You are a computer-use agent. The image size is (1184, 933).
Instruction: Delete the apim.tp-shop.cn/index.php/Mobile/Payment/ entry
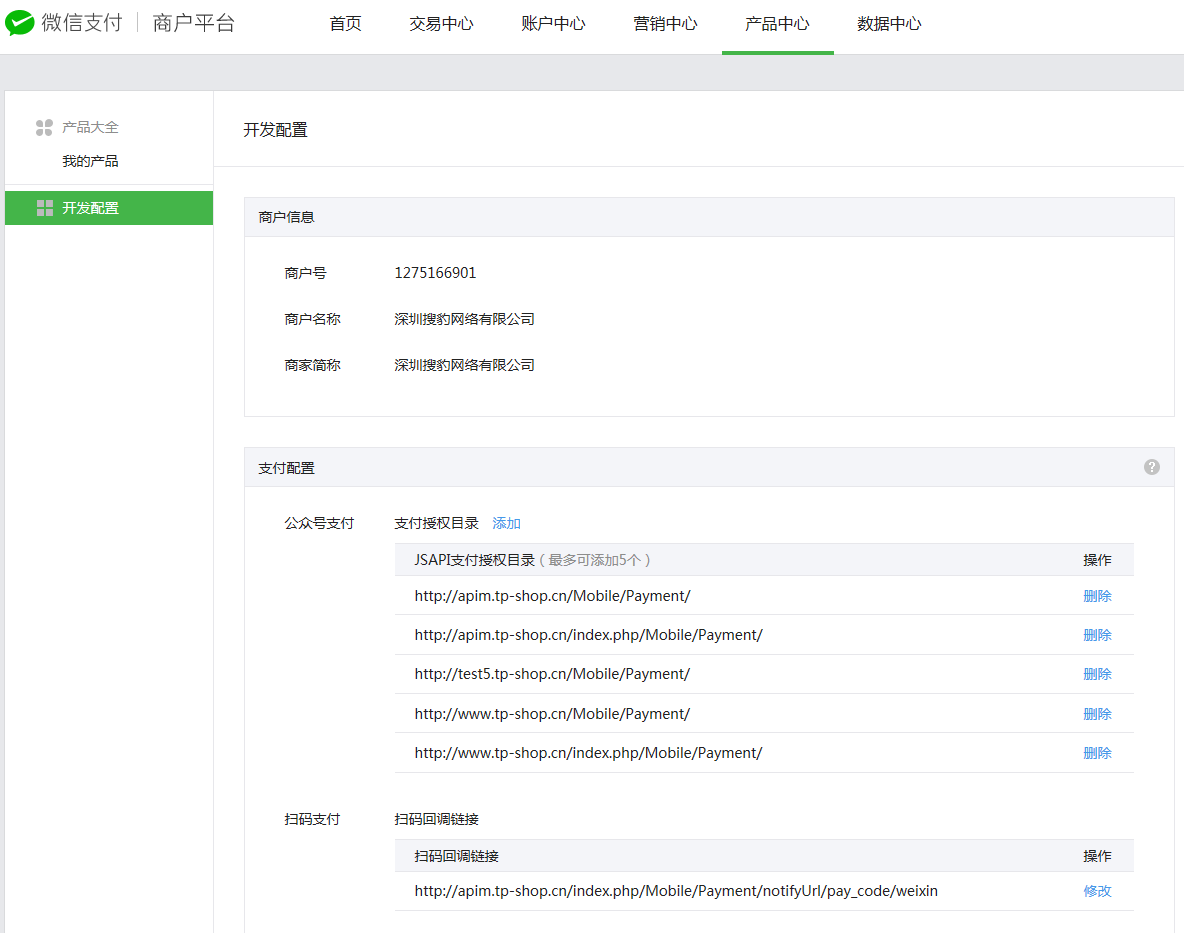[1097, 635]
